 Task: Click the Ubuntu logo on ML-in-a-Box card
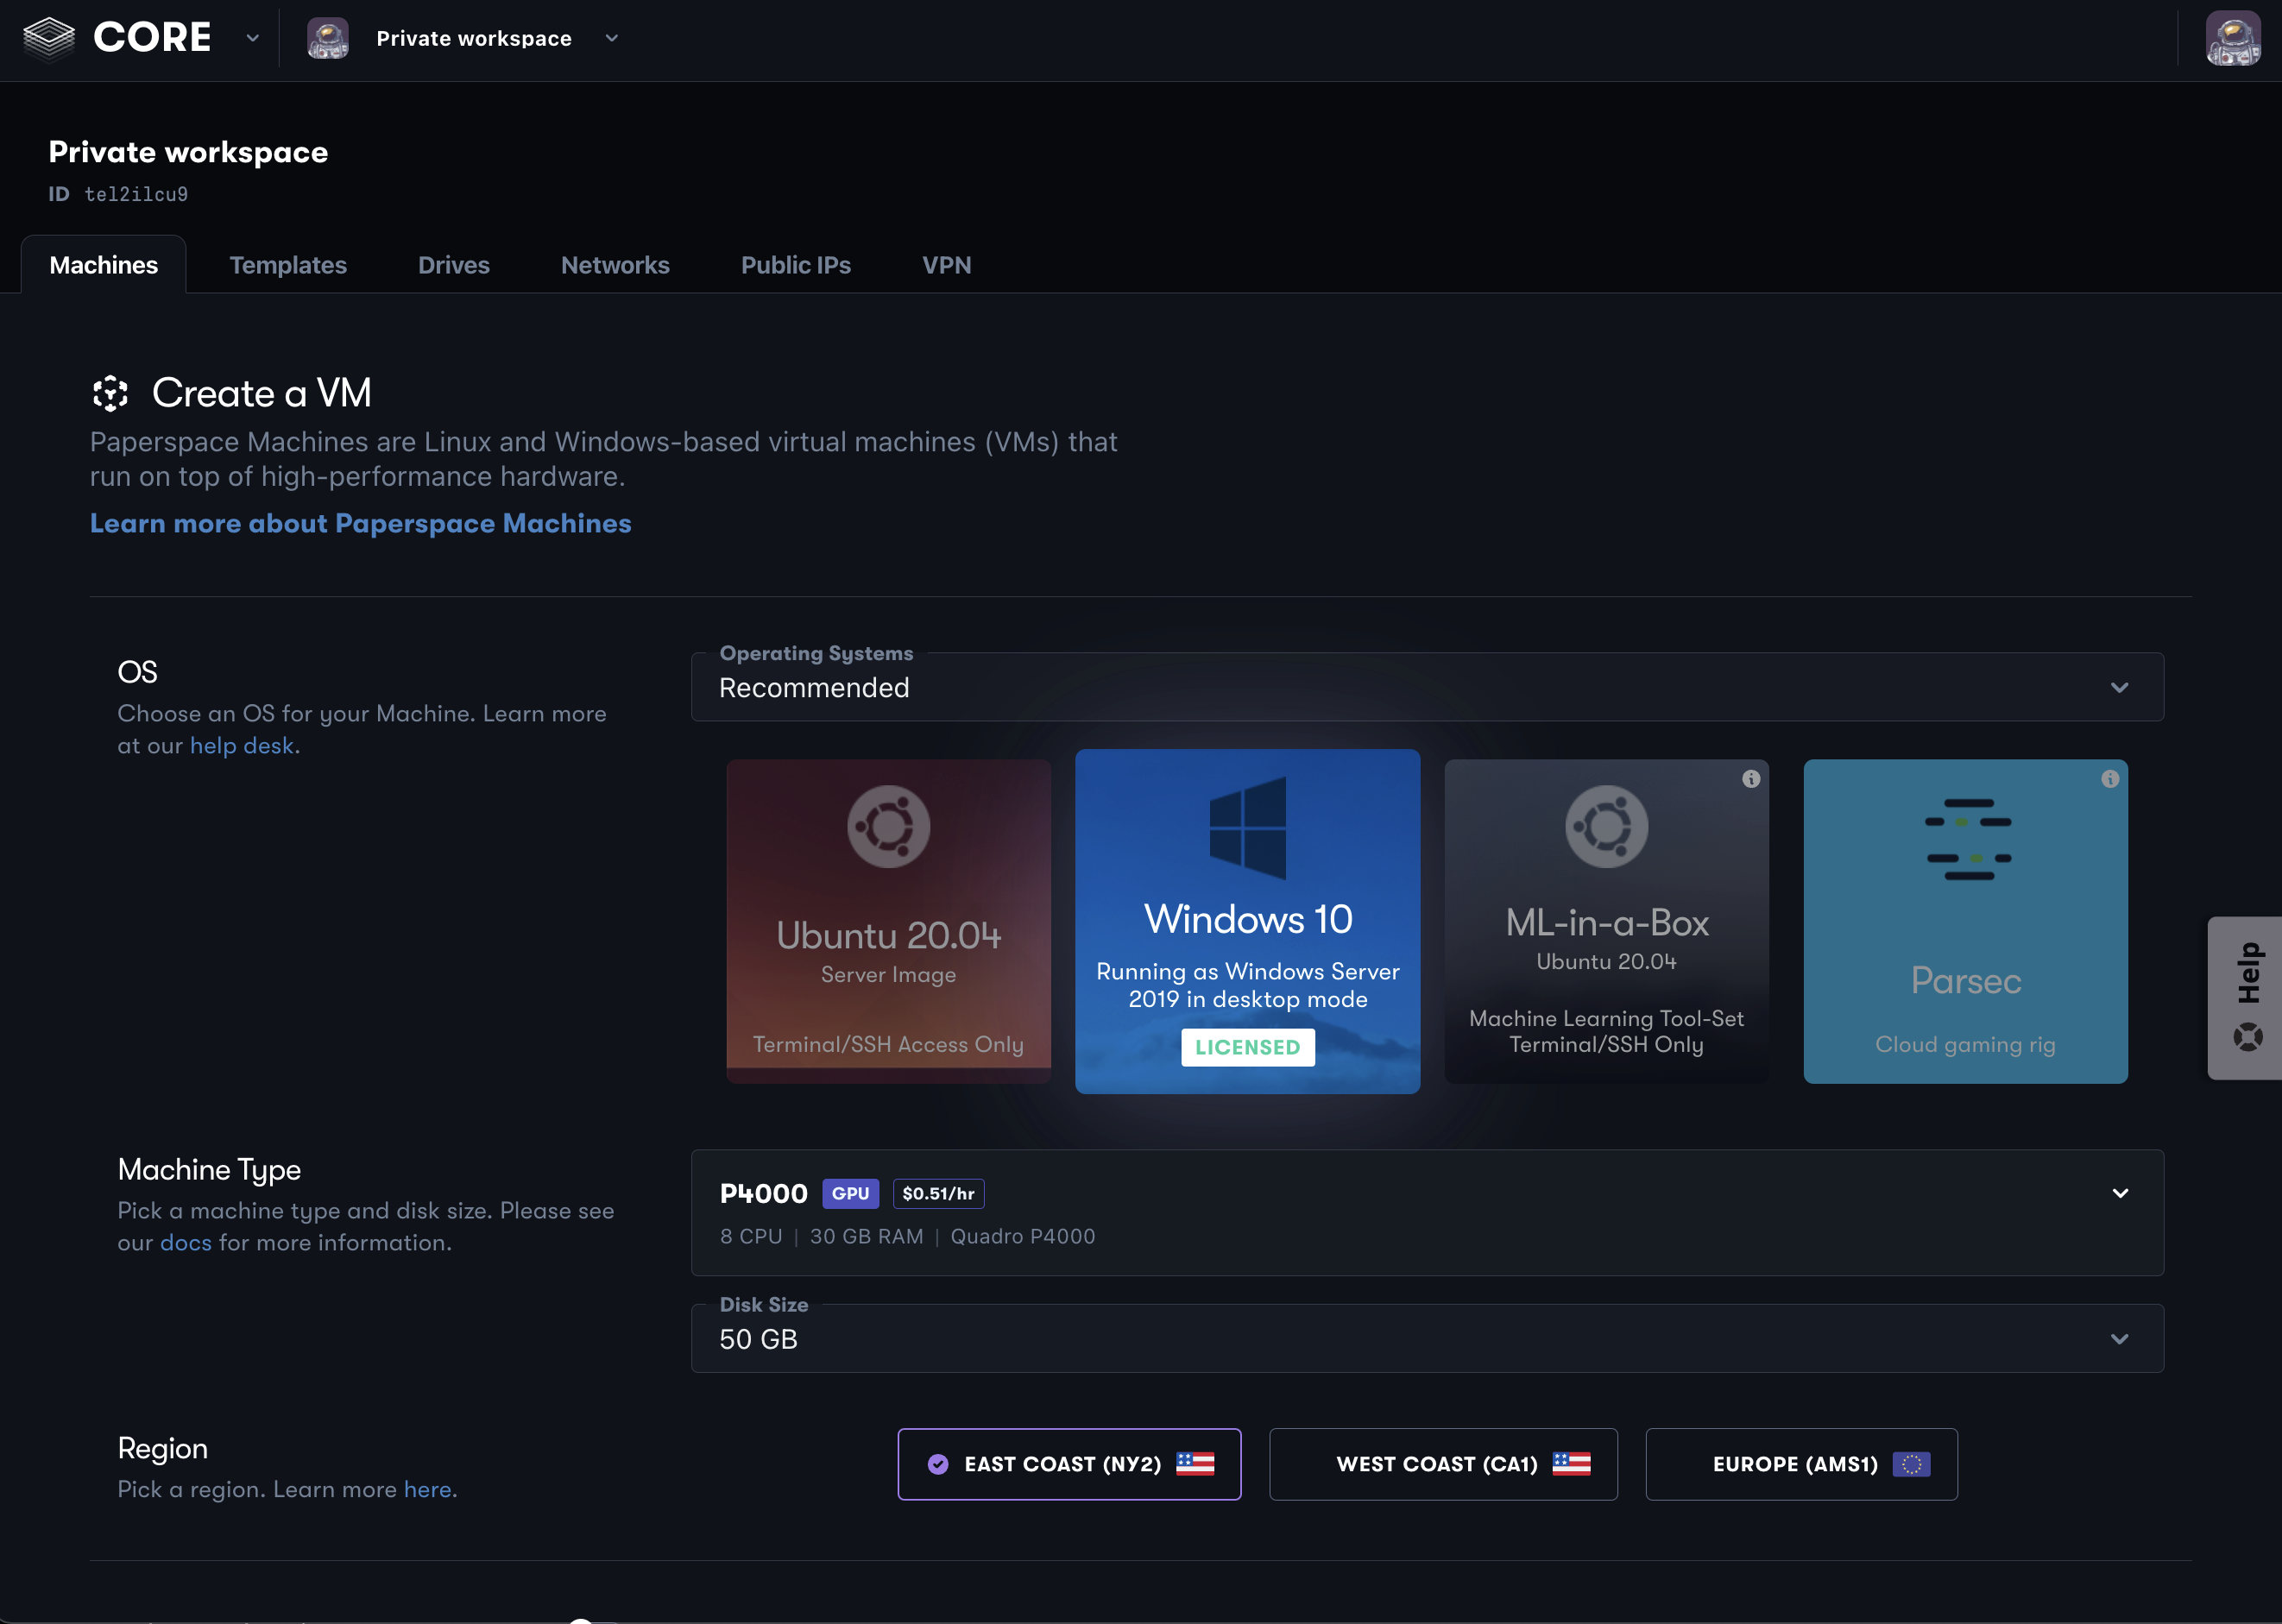[x=1606, y=826]
